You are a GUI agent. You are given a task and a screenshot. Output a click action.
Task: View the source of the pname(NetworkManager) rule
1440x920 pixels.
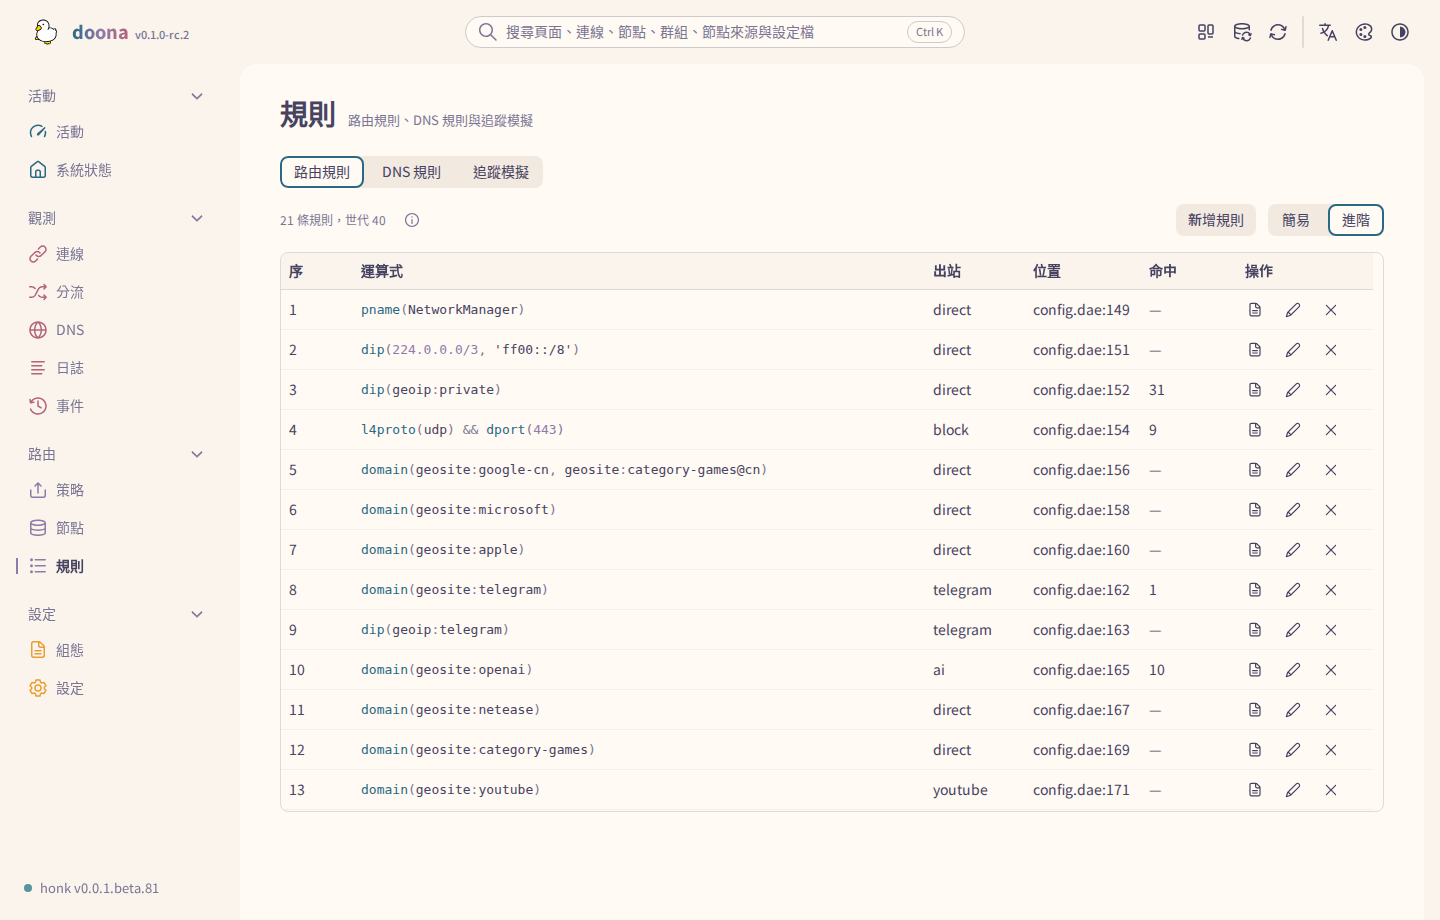[x=1255, y=310]
